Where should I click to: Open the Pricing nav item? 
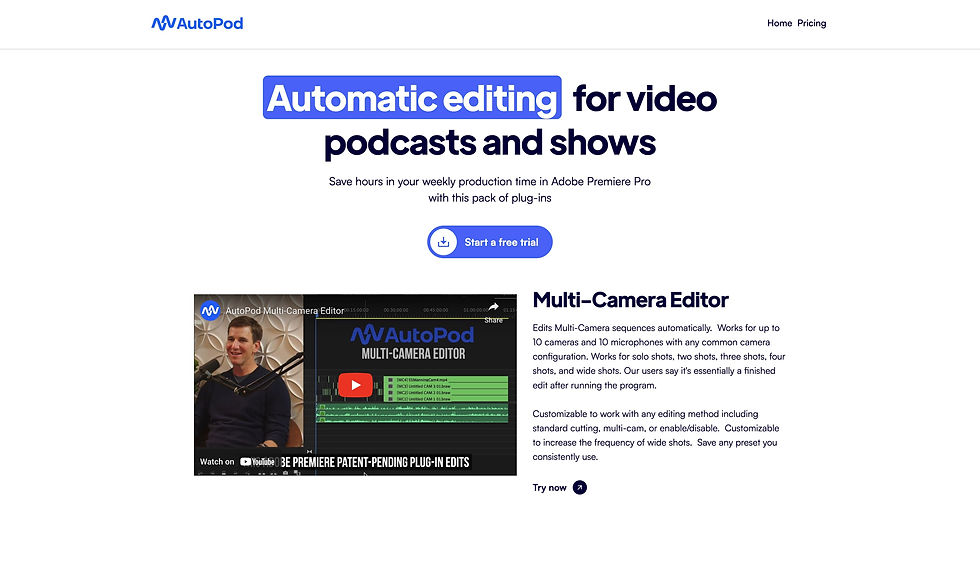tap(811, 23)
